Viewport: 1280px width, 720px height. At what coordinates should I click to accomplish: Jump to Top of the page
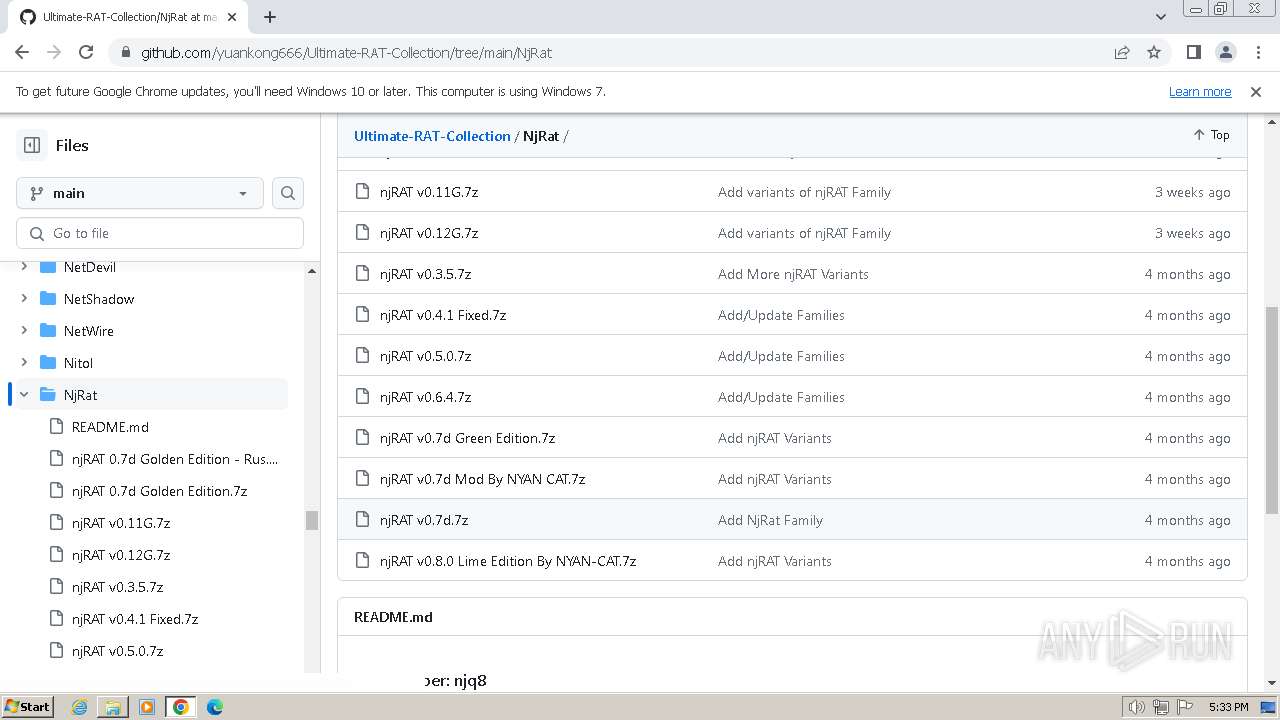coord(1211,135)
